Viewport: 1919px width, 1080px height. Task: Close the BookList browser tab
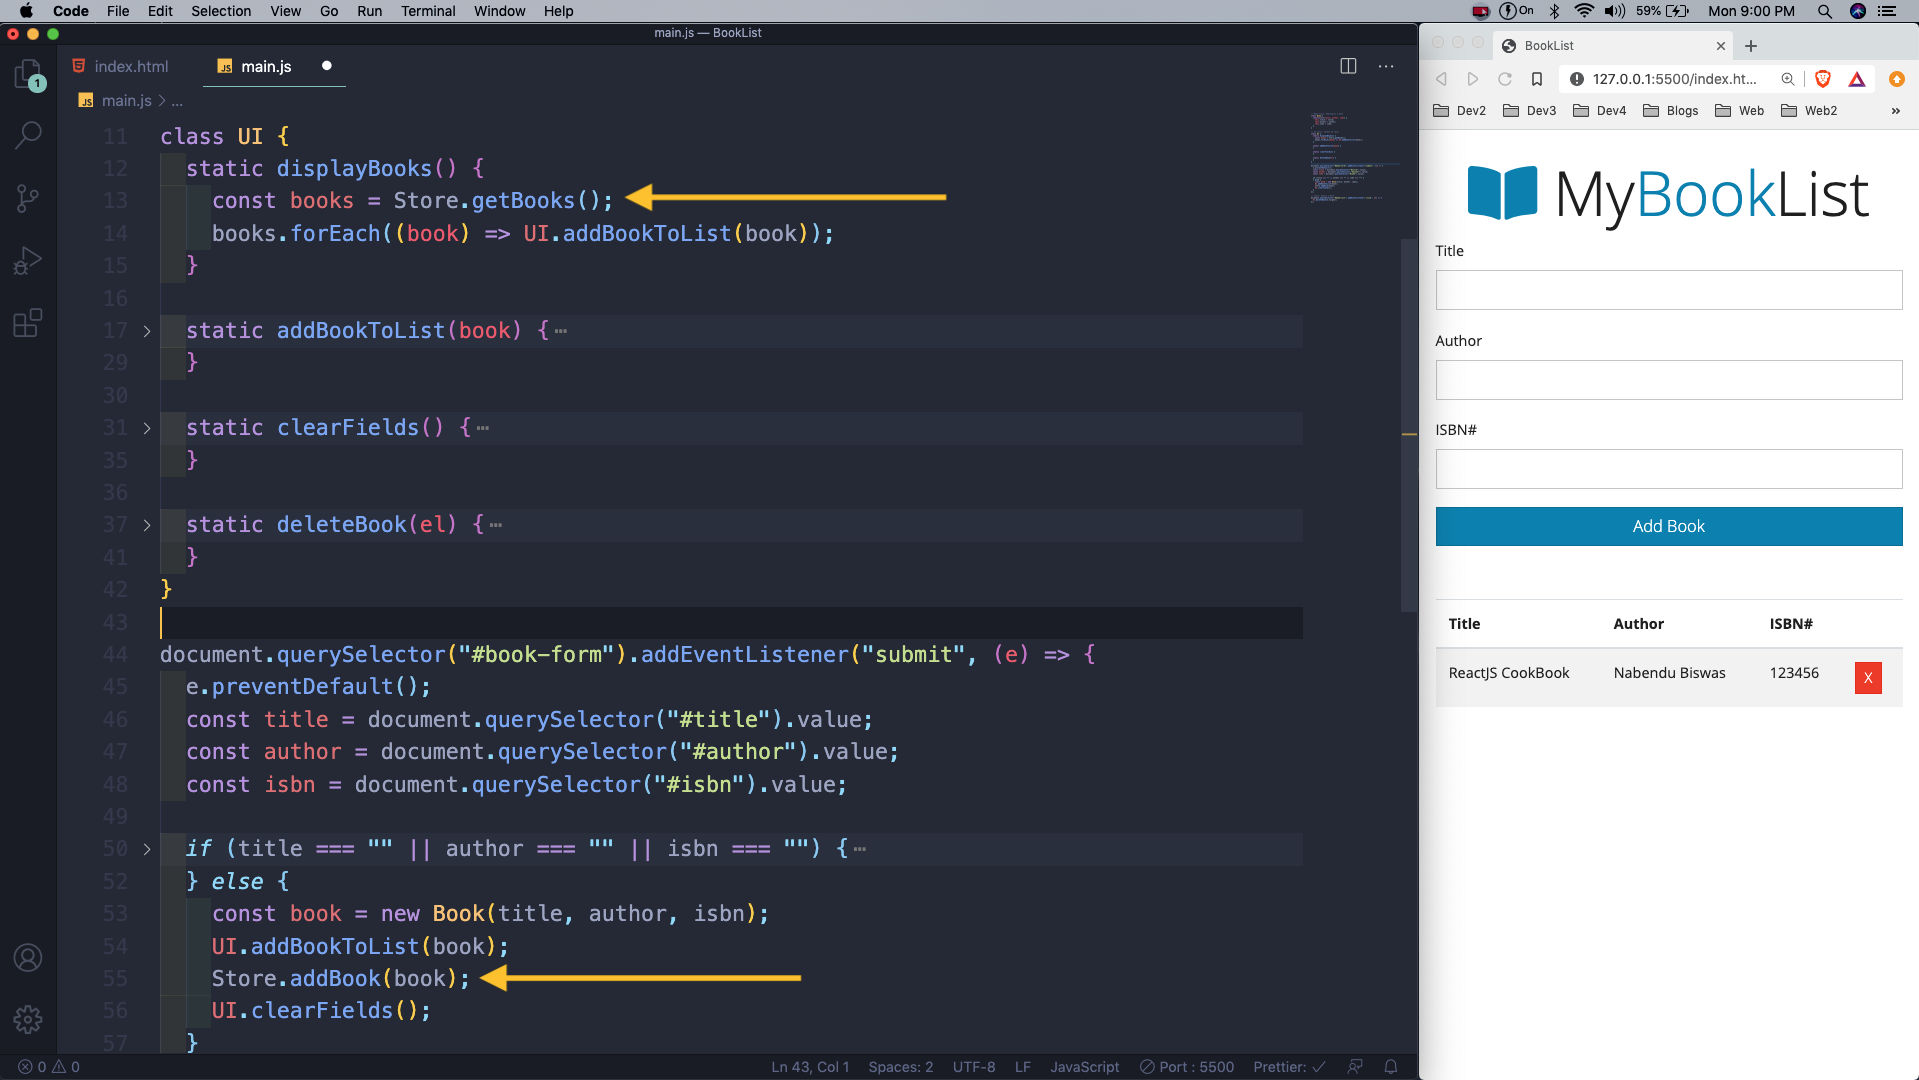tap(1721, 46)
